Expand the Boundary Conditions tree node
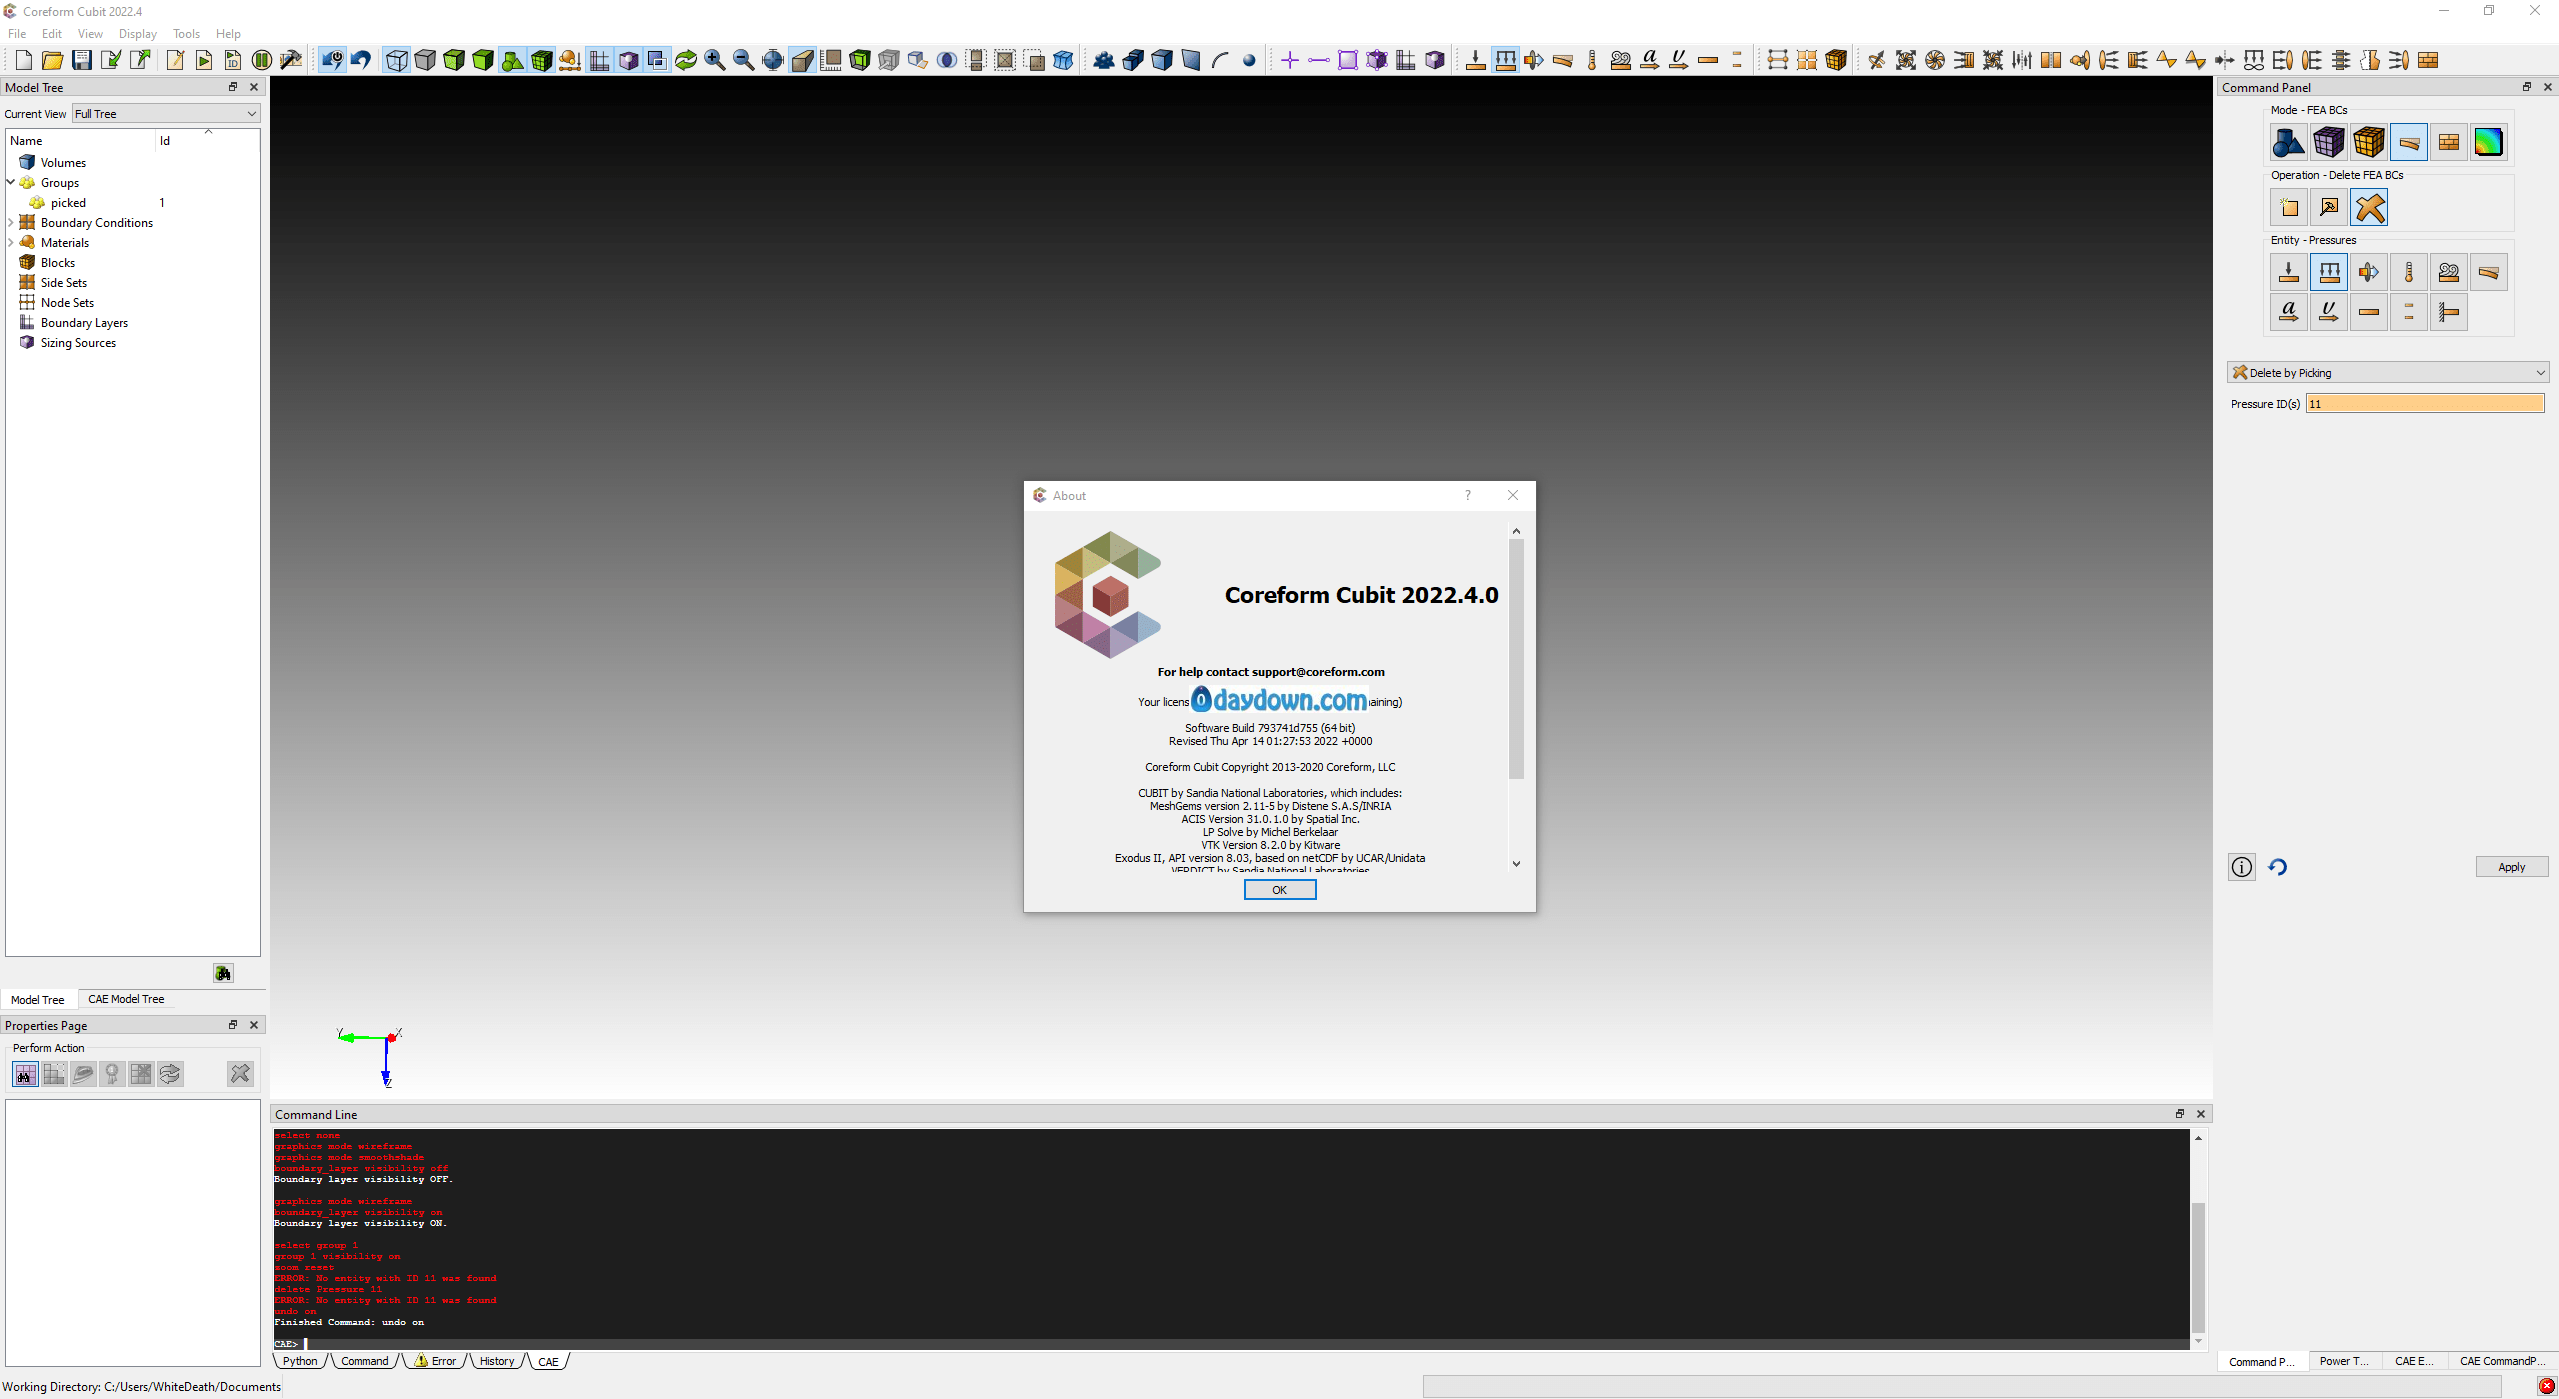 [x=11, y=223]
